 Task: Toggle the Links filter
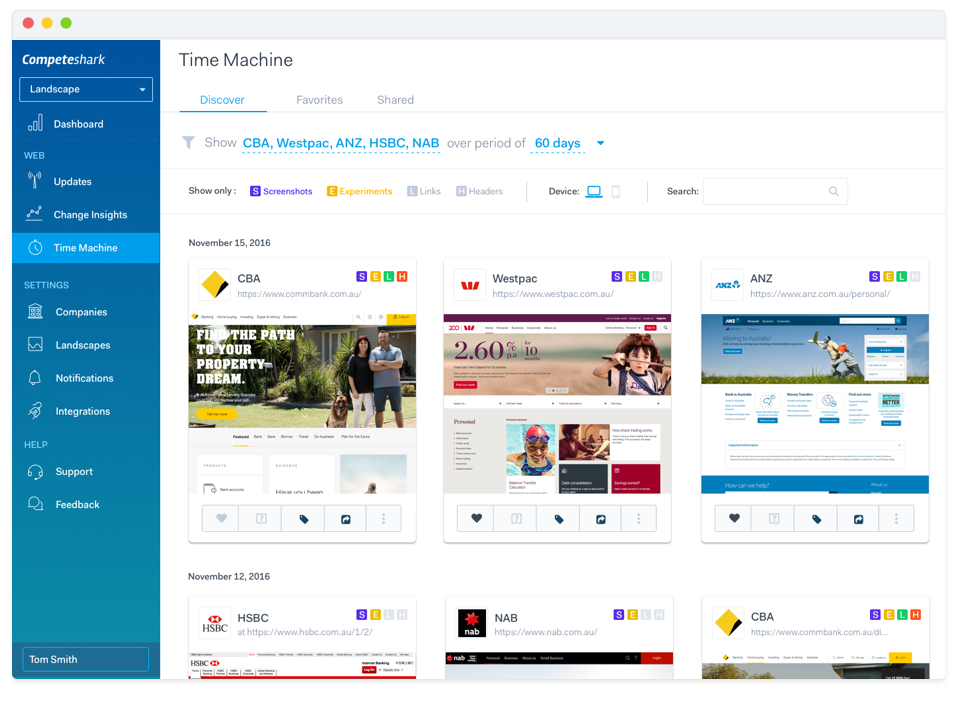pos(424,191)
